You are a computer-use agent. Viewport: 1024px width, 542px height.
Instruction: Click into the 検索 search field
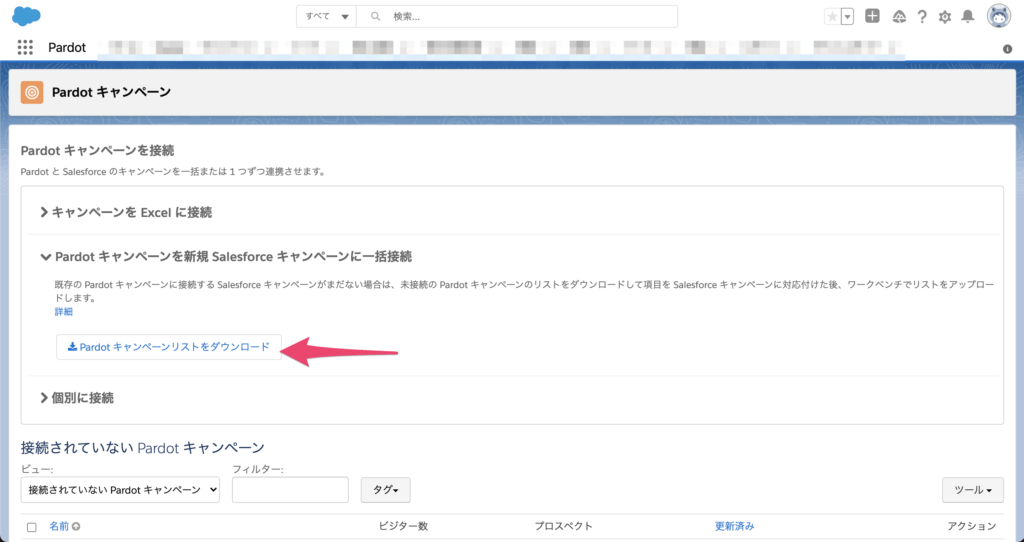click(517, 16)
